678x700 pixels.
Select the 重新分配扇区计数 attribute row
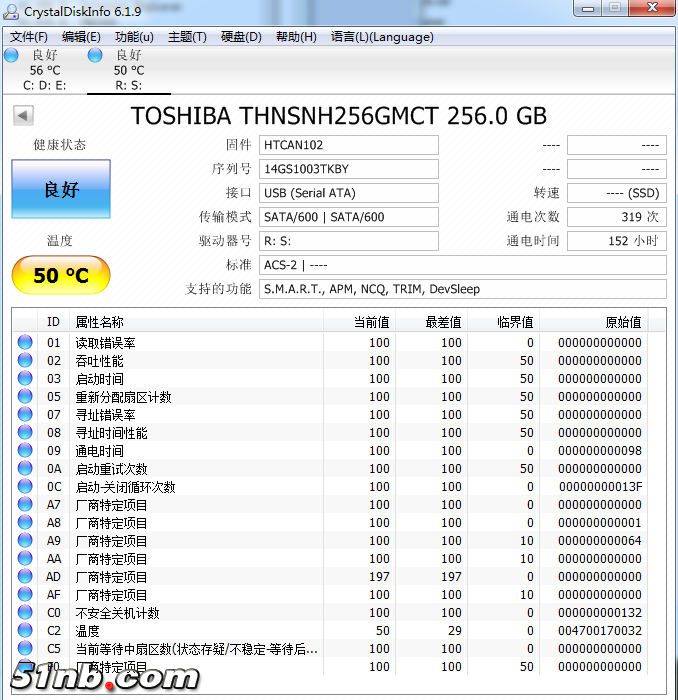(330, 396)
